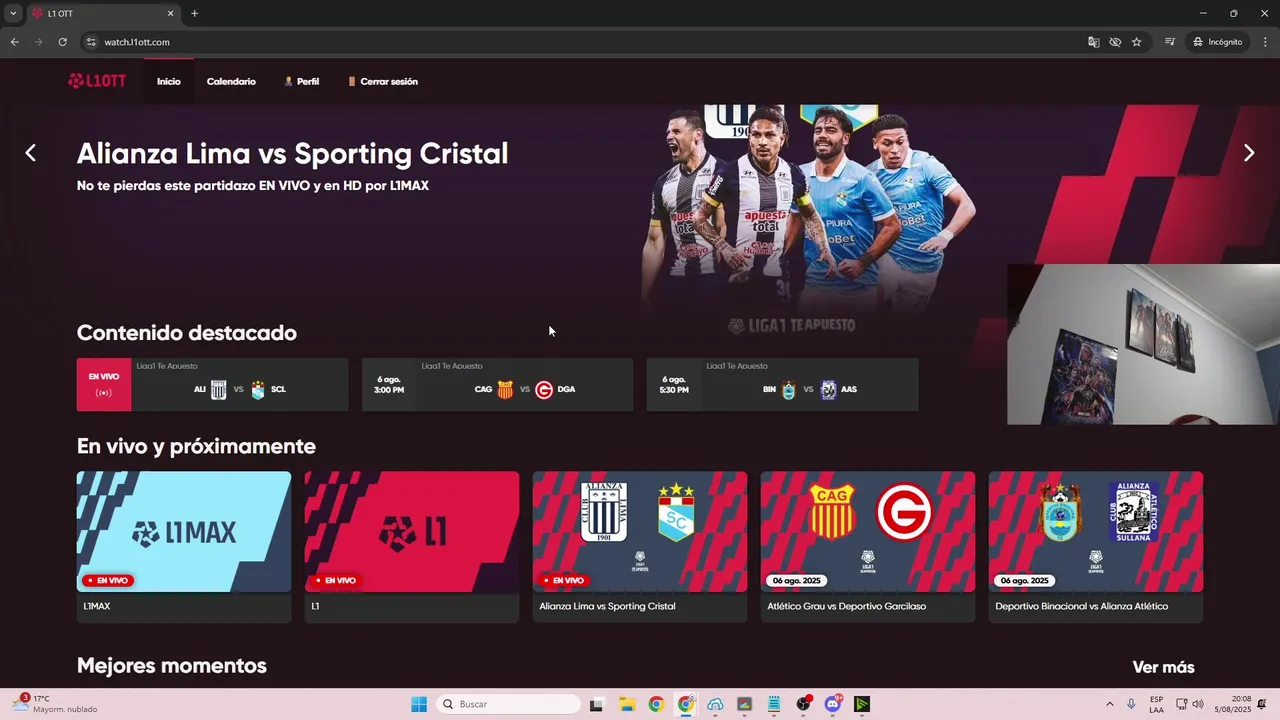The image size is (1280, 720).
Task: Open the EN VIVO ALI vs SCL featured card
Action: pos(212,384)
